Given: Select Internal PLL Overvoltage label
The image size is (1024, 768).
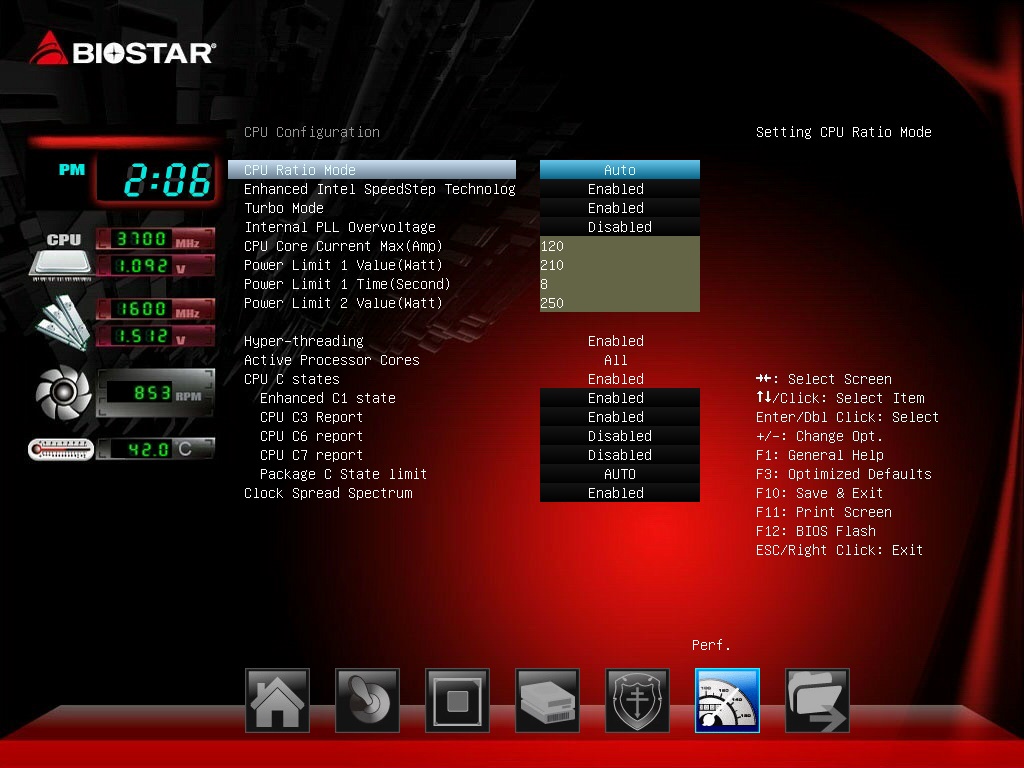Looking at the screenshot, I should [340, 227].
